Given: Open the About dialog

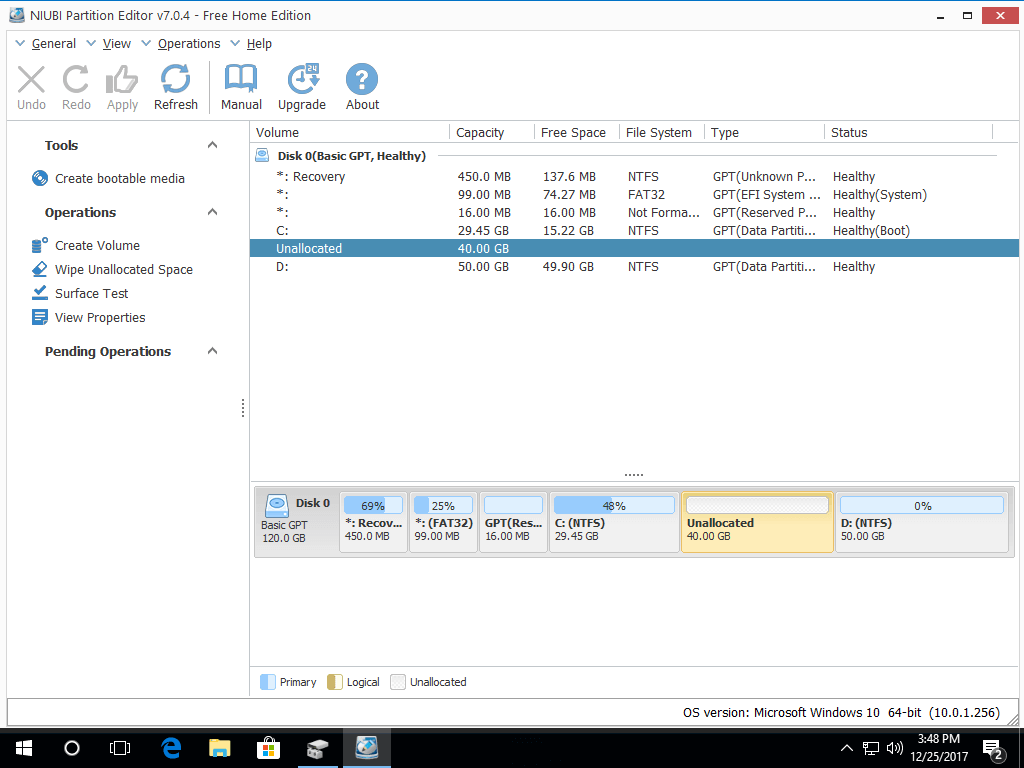Looking at the screenshot, I should click(x=361, y=86).
